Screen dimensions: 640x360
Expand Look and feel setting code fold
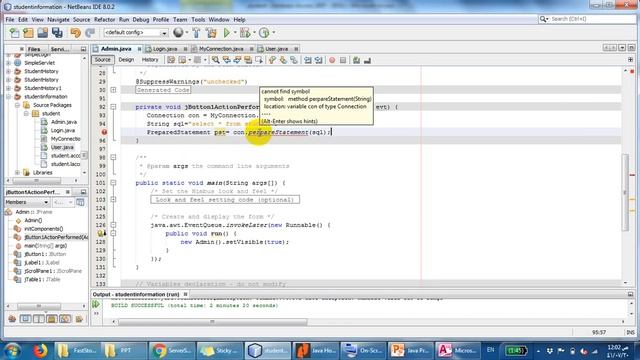coord(113,200)
